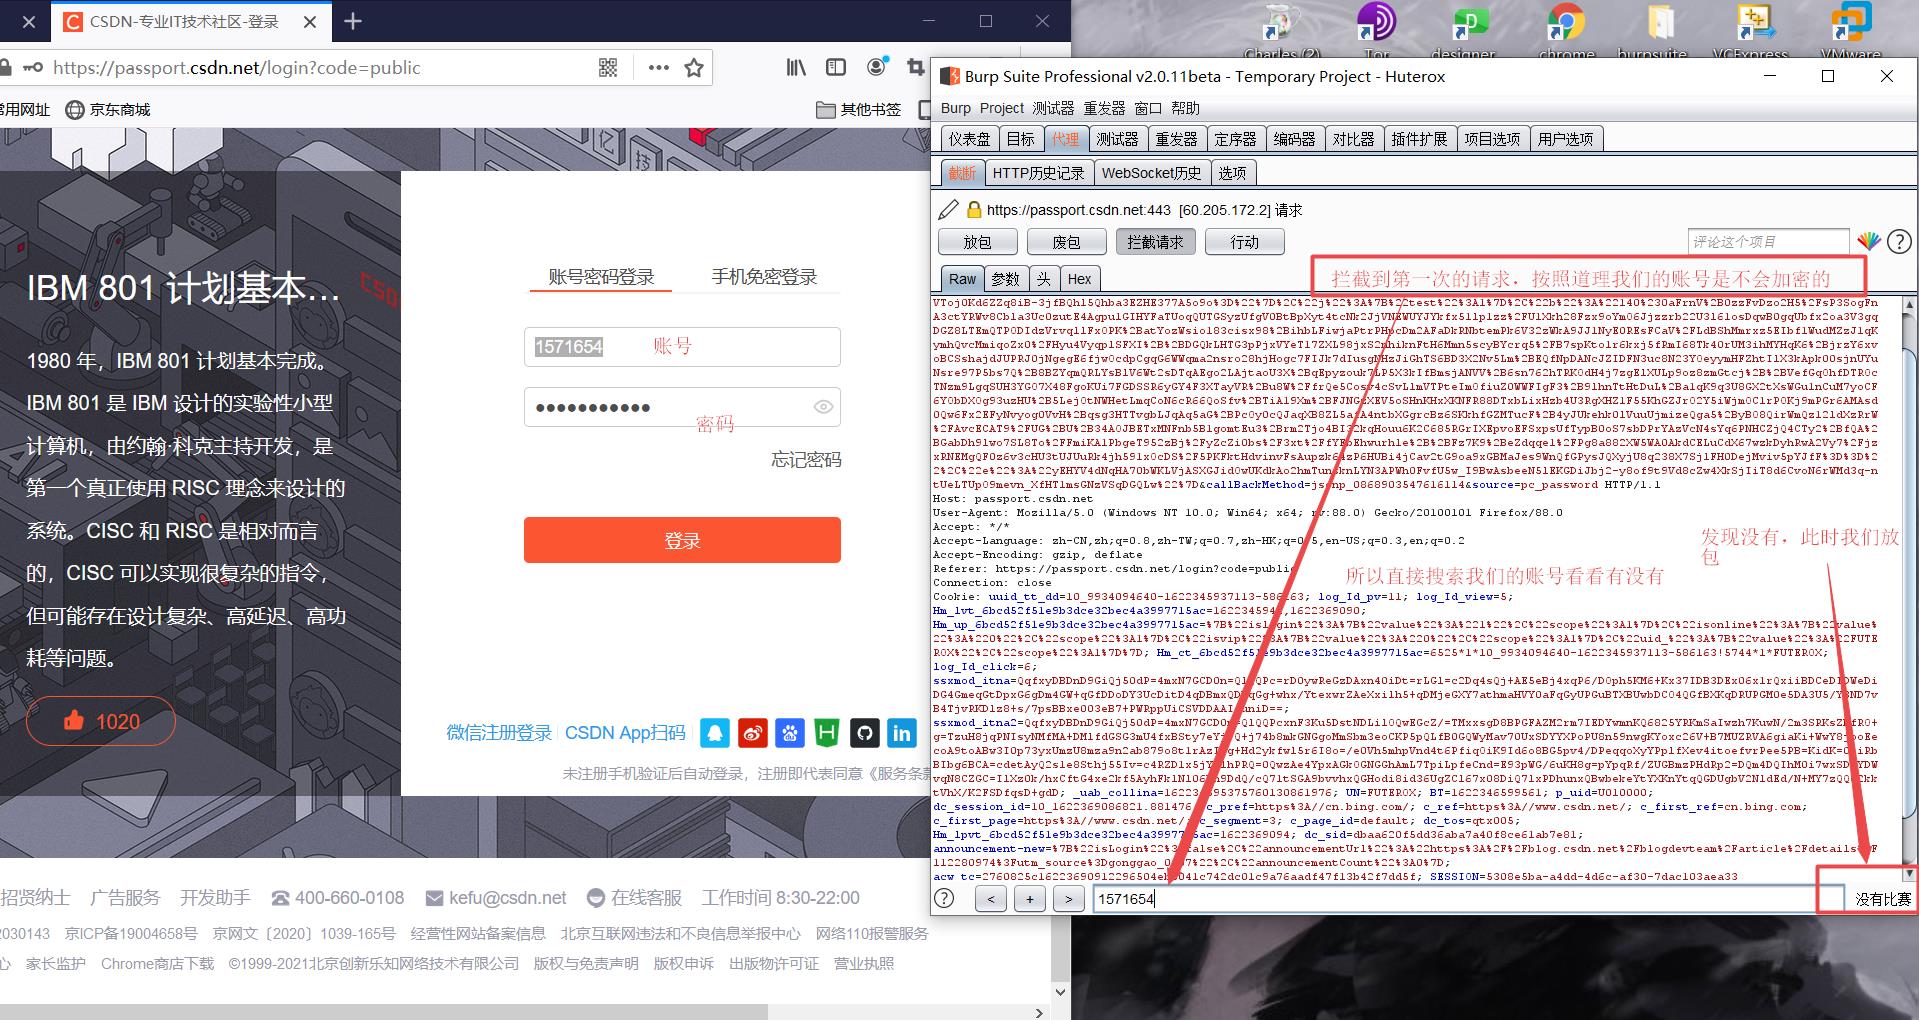Image resolution: width=1919 pixels, height=1020 pixels.
Task: Sign in with the GitHub icon
Action: pos(865,733)
